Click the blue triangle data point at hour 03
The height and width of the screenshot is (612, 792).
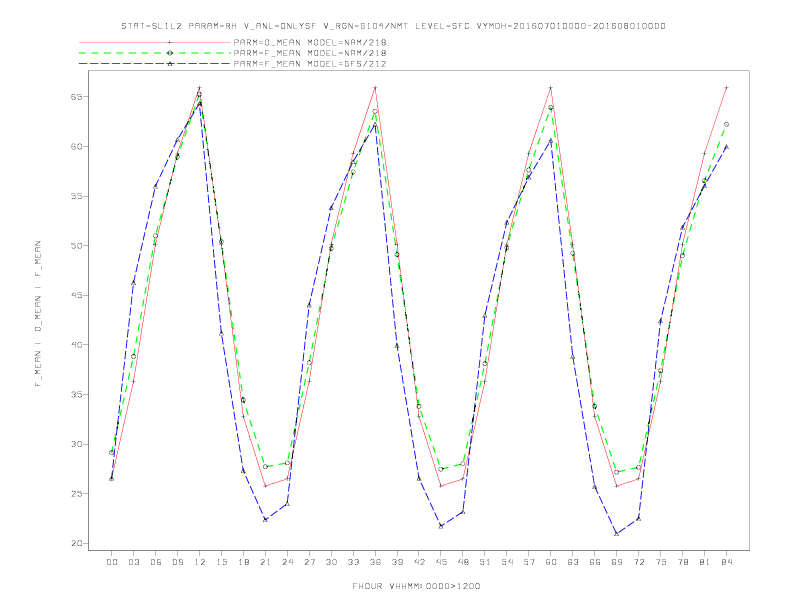(x=133, y=283)
